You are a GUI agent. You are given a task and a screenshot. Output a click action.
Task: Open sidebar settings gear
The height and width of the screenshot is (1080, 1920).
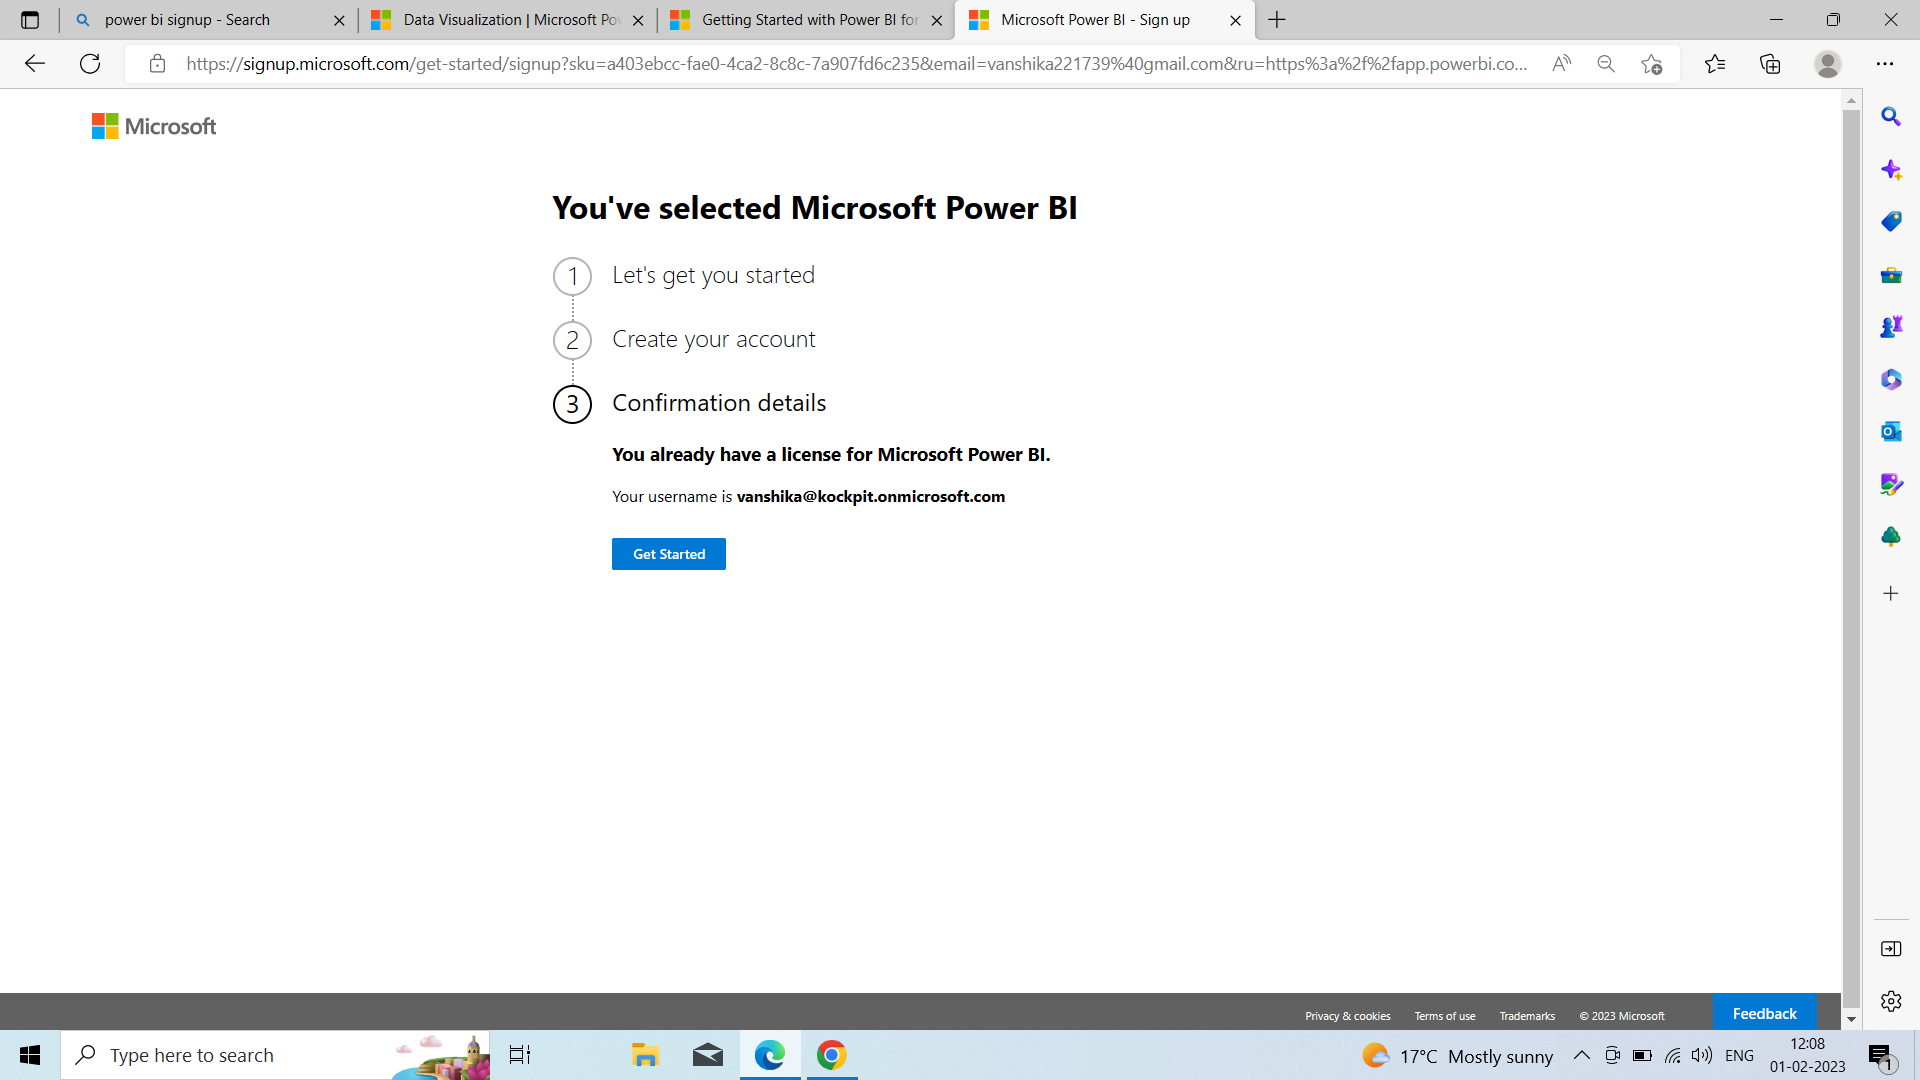pyautogui.click(x=1891, y=1001)
